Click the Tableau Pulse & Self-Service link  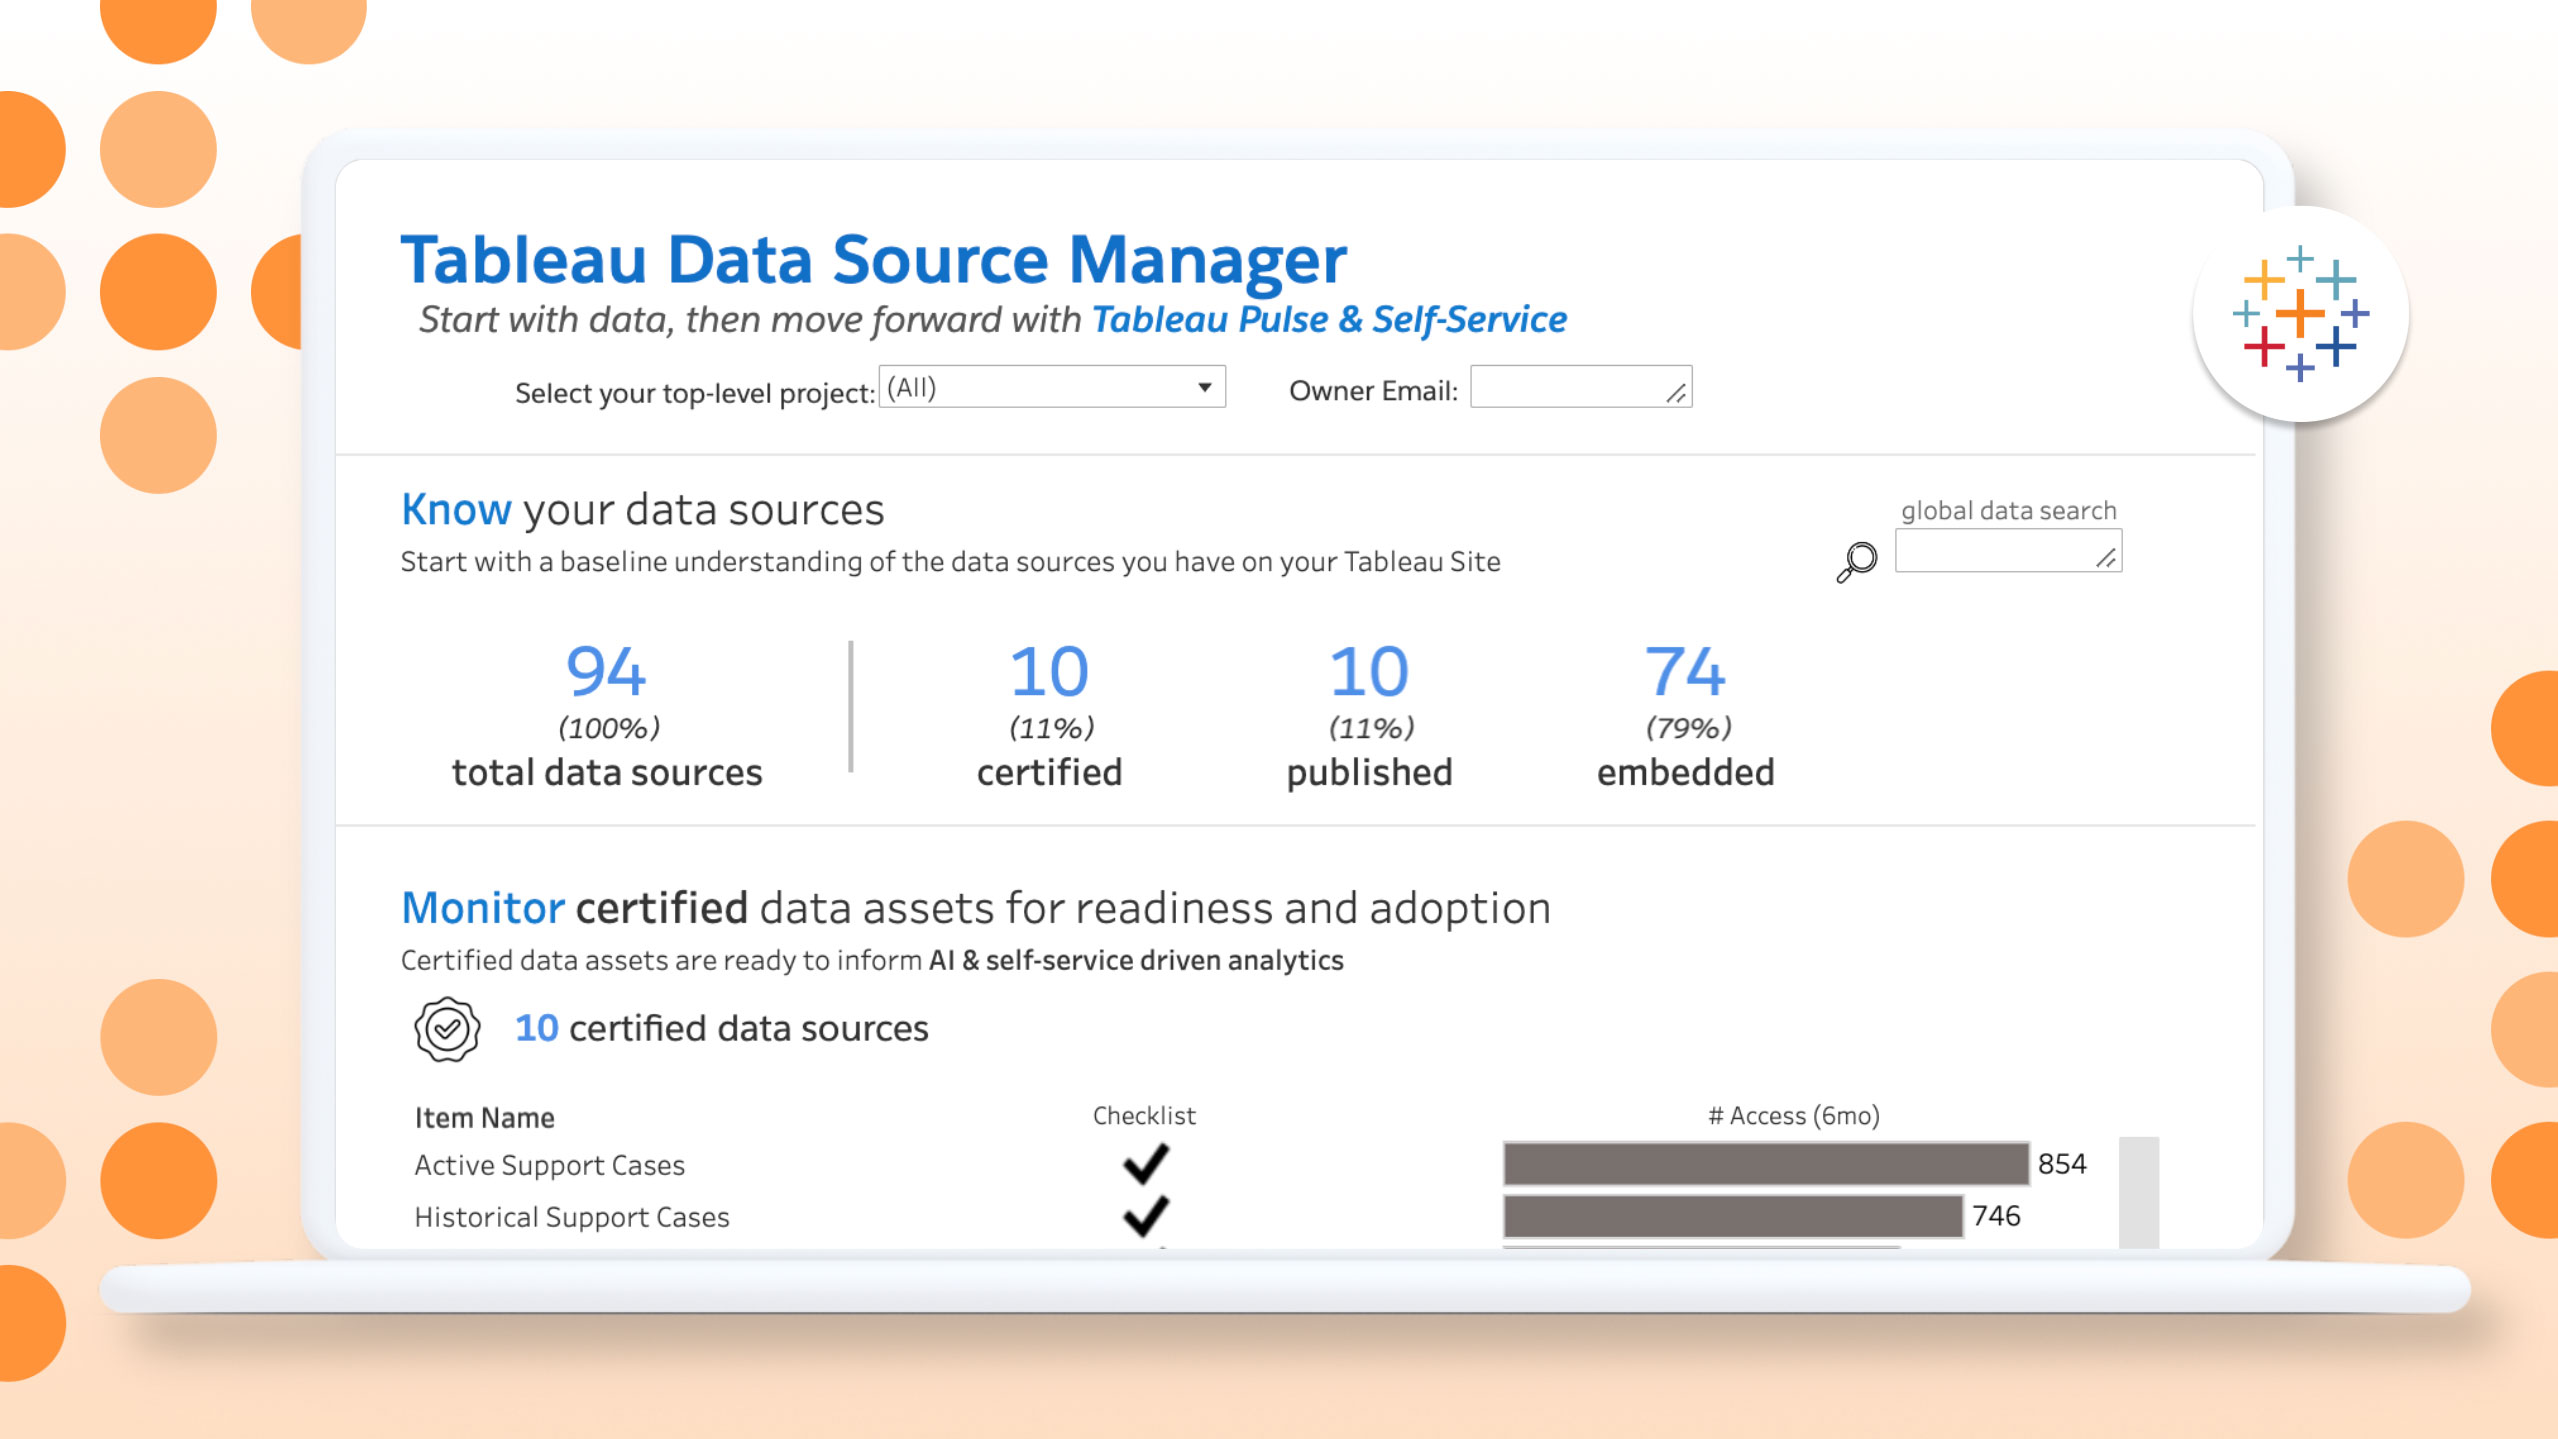[1329, 320]
